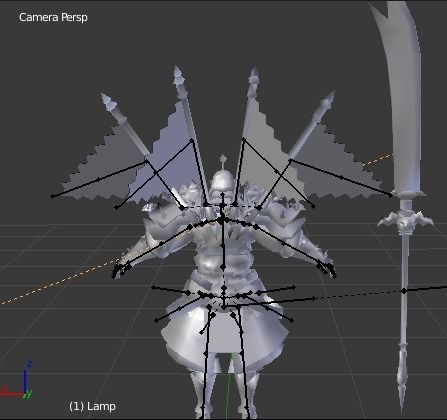Image resolution: width=447 pixels, height=420 pixels.
Task: Click the "(1) Lamp" object label
Action: 92,406
